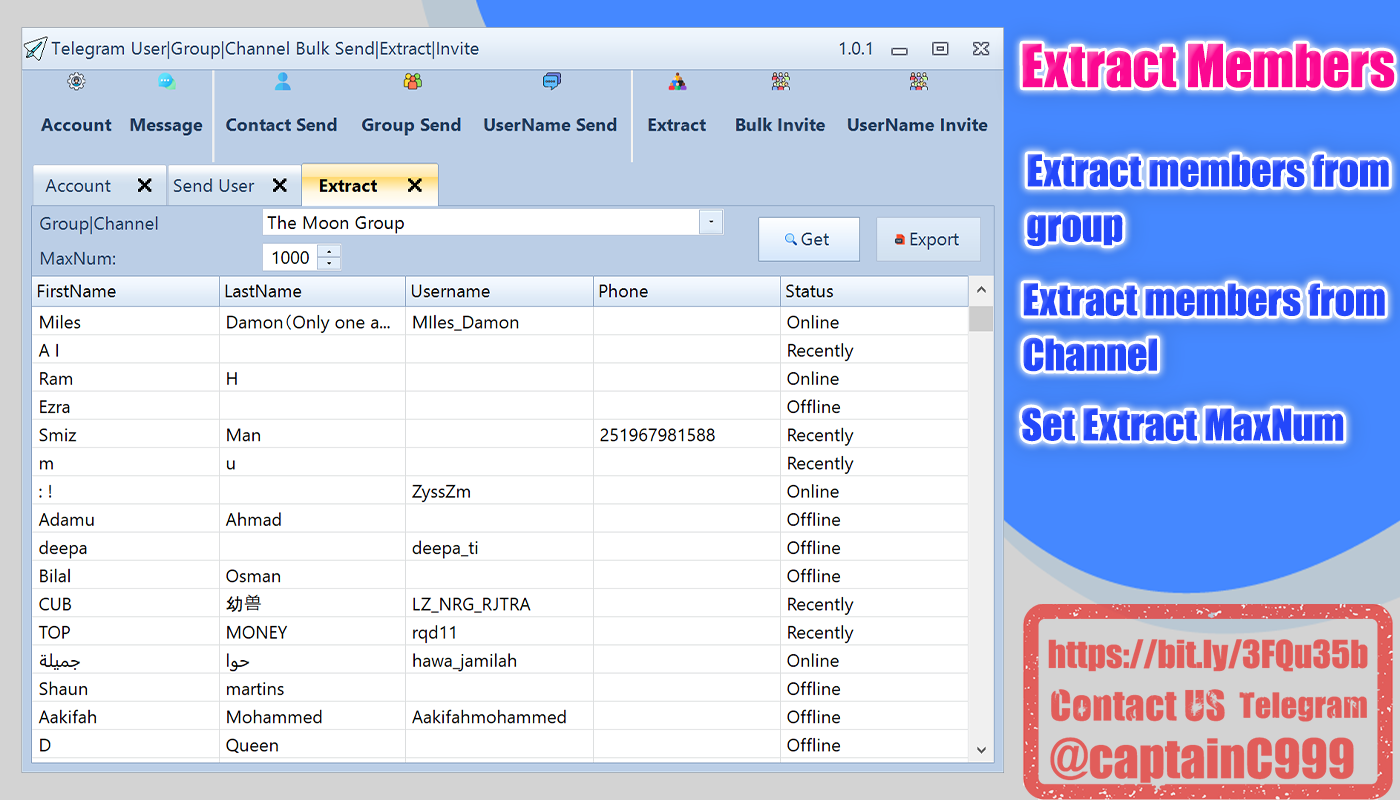Open Contact Send tool
Screen dimensions: 1400x800
click(x=281, y=103)
